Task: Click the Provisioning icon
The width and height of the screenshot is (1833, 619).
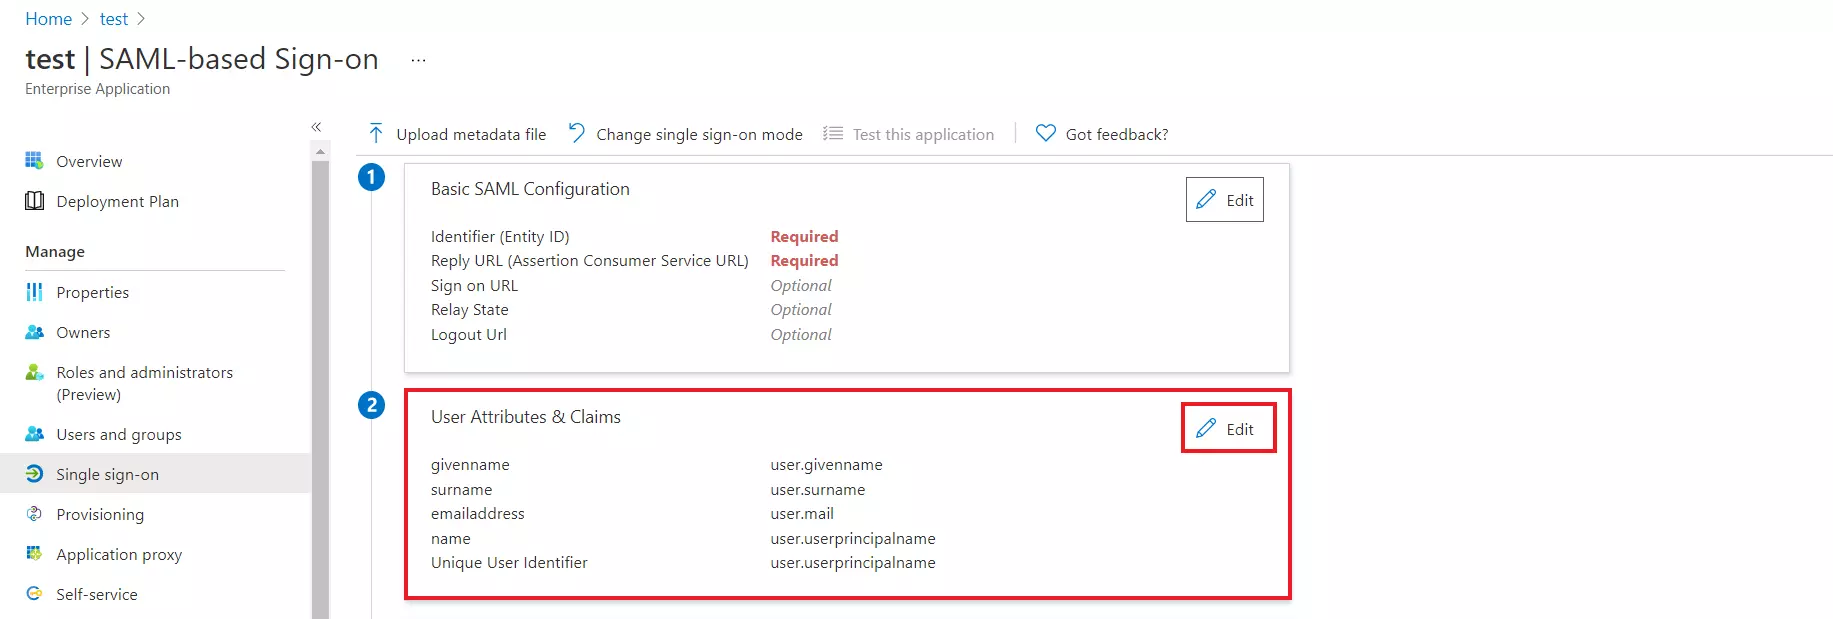Action: pyautogui.click(x=34, y=514)
